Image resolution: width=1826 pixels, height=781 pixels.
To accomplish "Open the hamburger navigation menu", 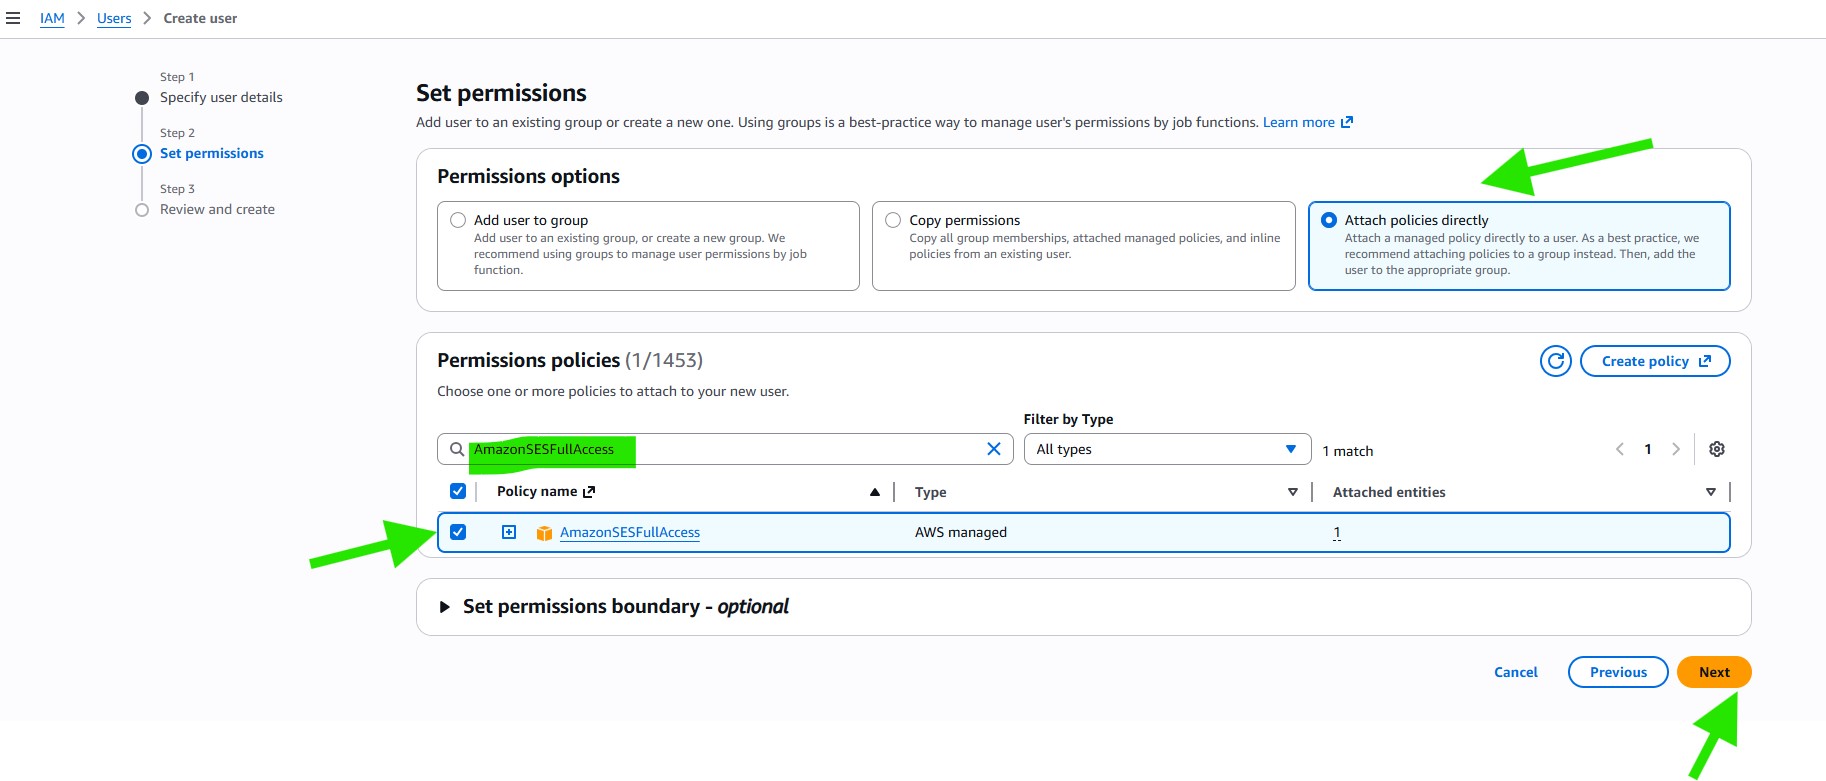I will click(x=13, y=18).
